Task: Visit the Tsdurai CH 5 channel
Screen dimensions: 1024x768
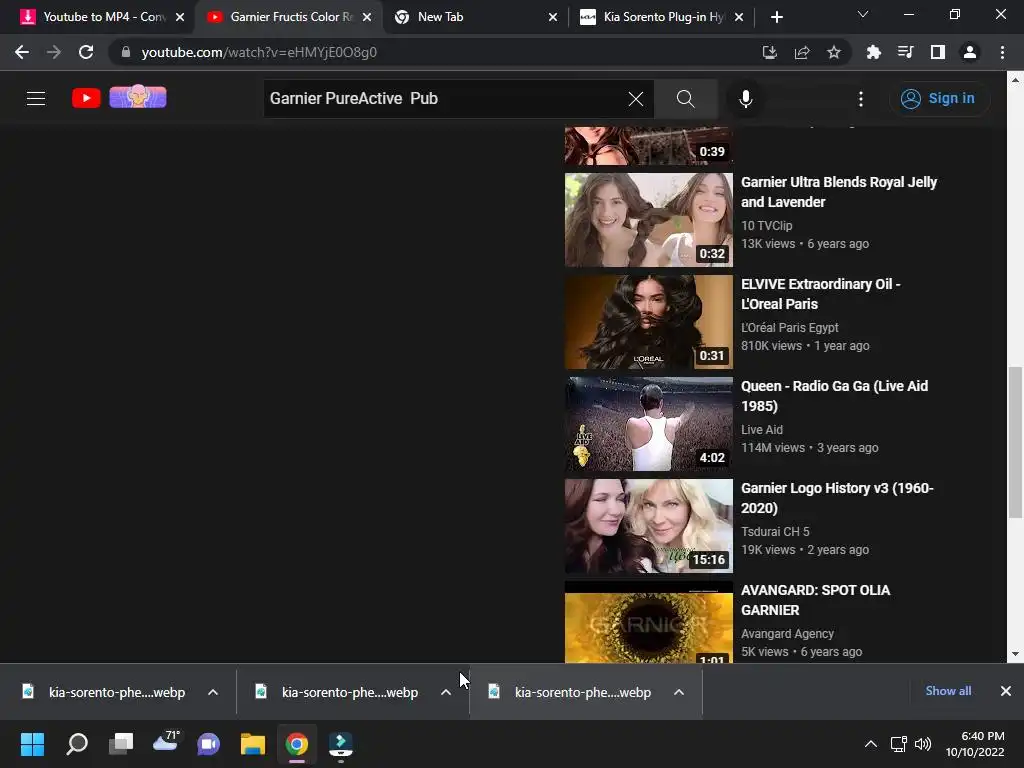Action: click(775, 531)
